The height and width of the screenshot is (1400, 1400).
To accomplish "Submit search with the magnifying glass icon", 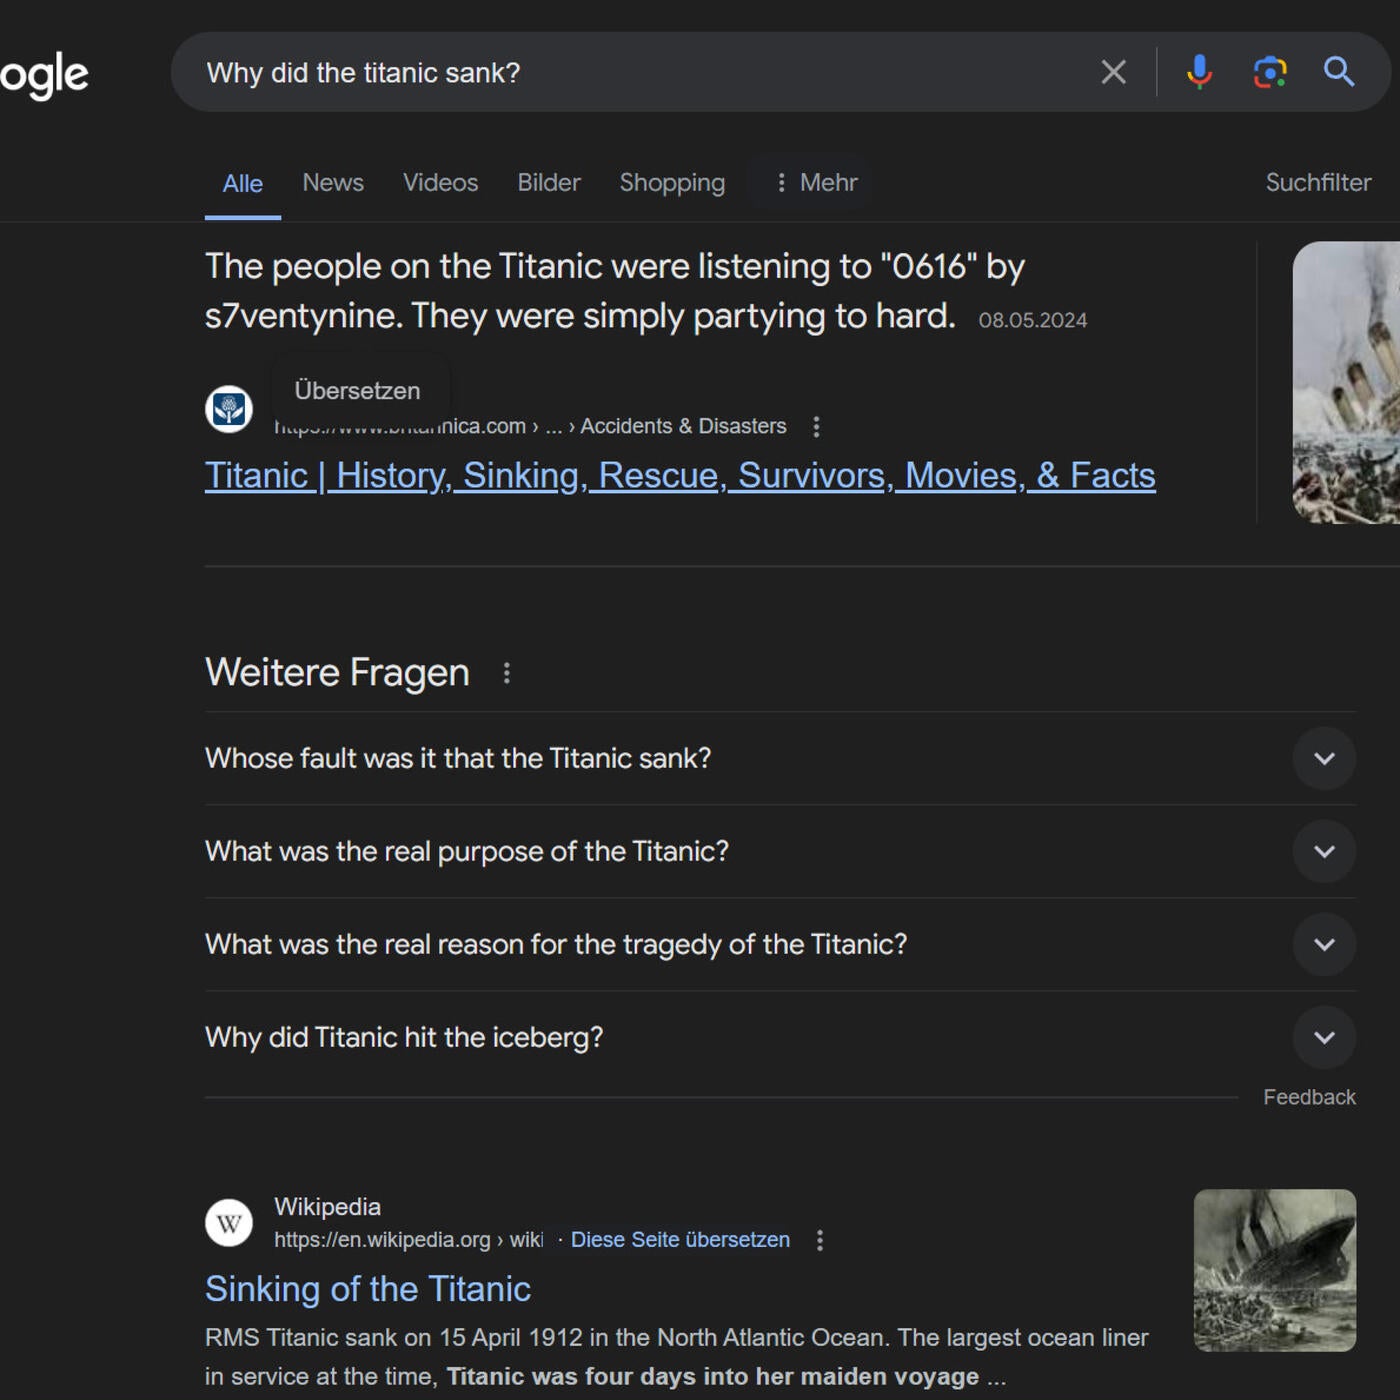I will click(1339, 72).
